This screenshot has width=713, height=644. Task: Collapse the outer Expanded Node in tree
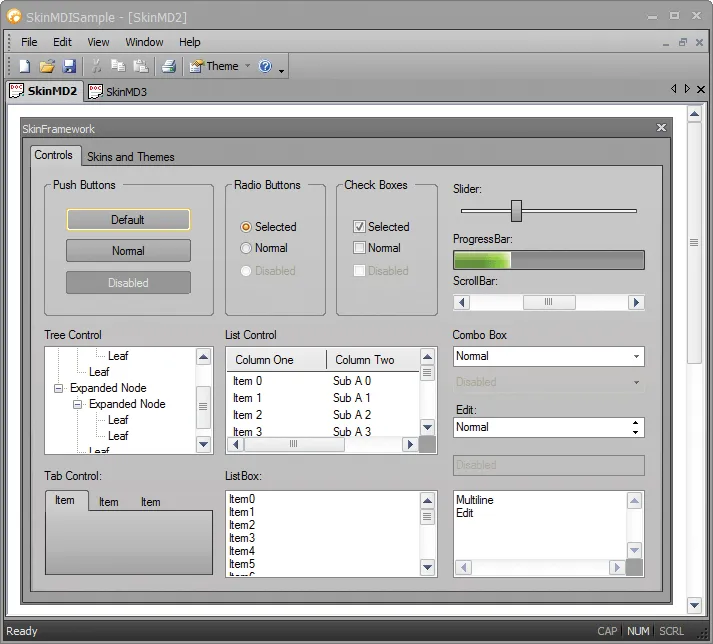click(x=58, y=388)
